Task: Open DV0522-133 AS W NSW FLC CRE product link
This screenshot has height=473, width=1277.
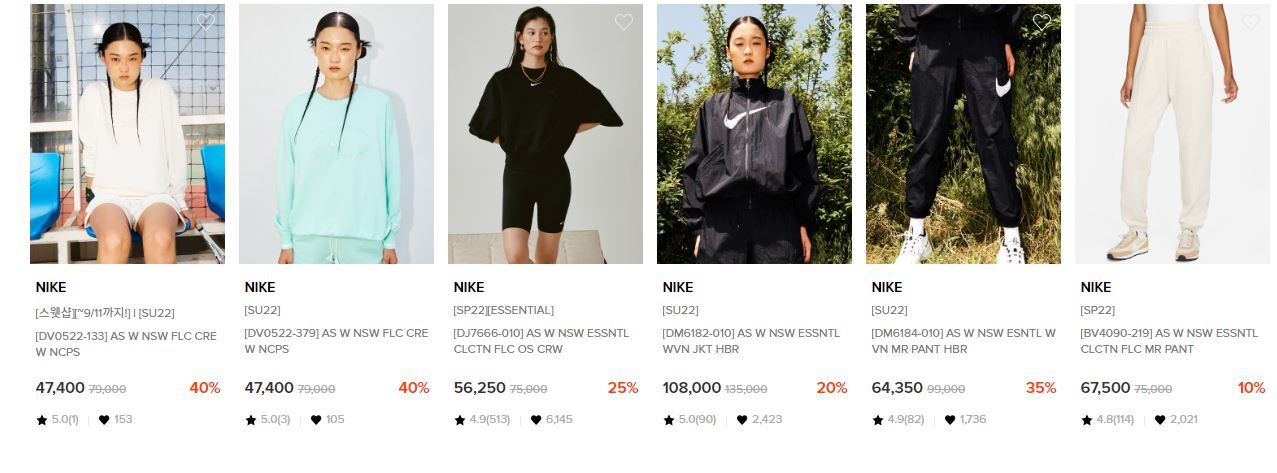Action: coord(126,342)
